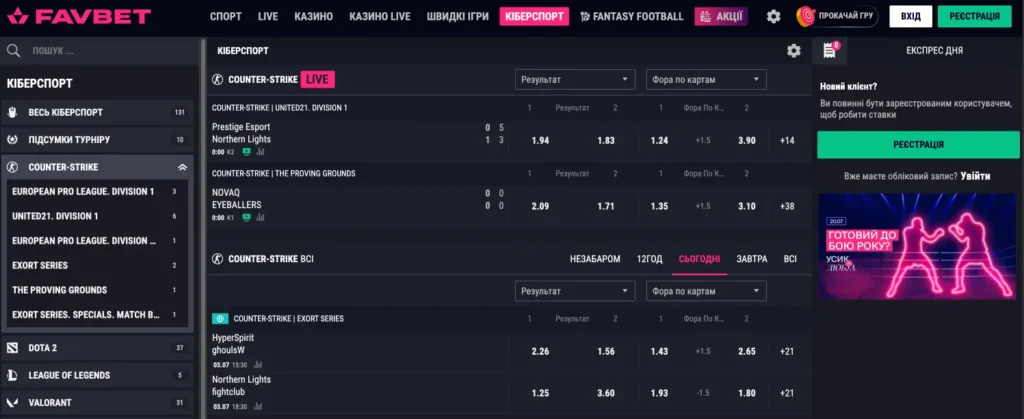The width and height of the screenshot is (1024, 419).
Task: Open Dota 2 category in sidebar
Action: [98, 348]
